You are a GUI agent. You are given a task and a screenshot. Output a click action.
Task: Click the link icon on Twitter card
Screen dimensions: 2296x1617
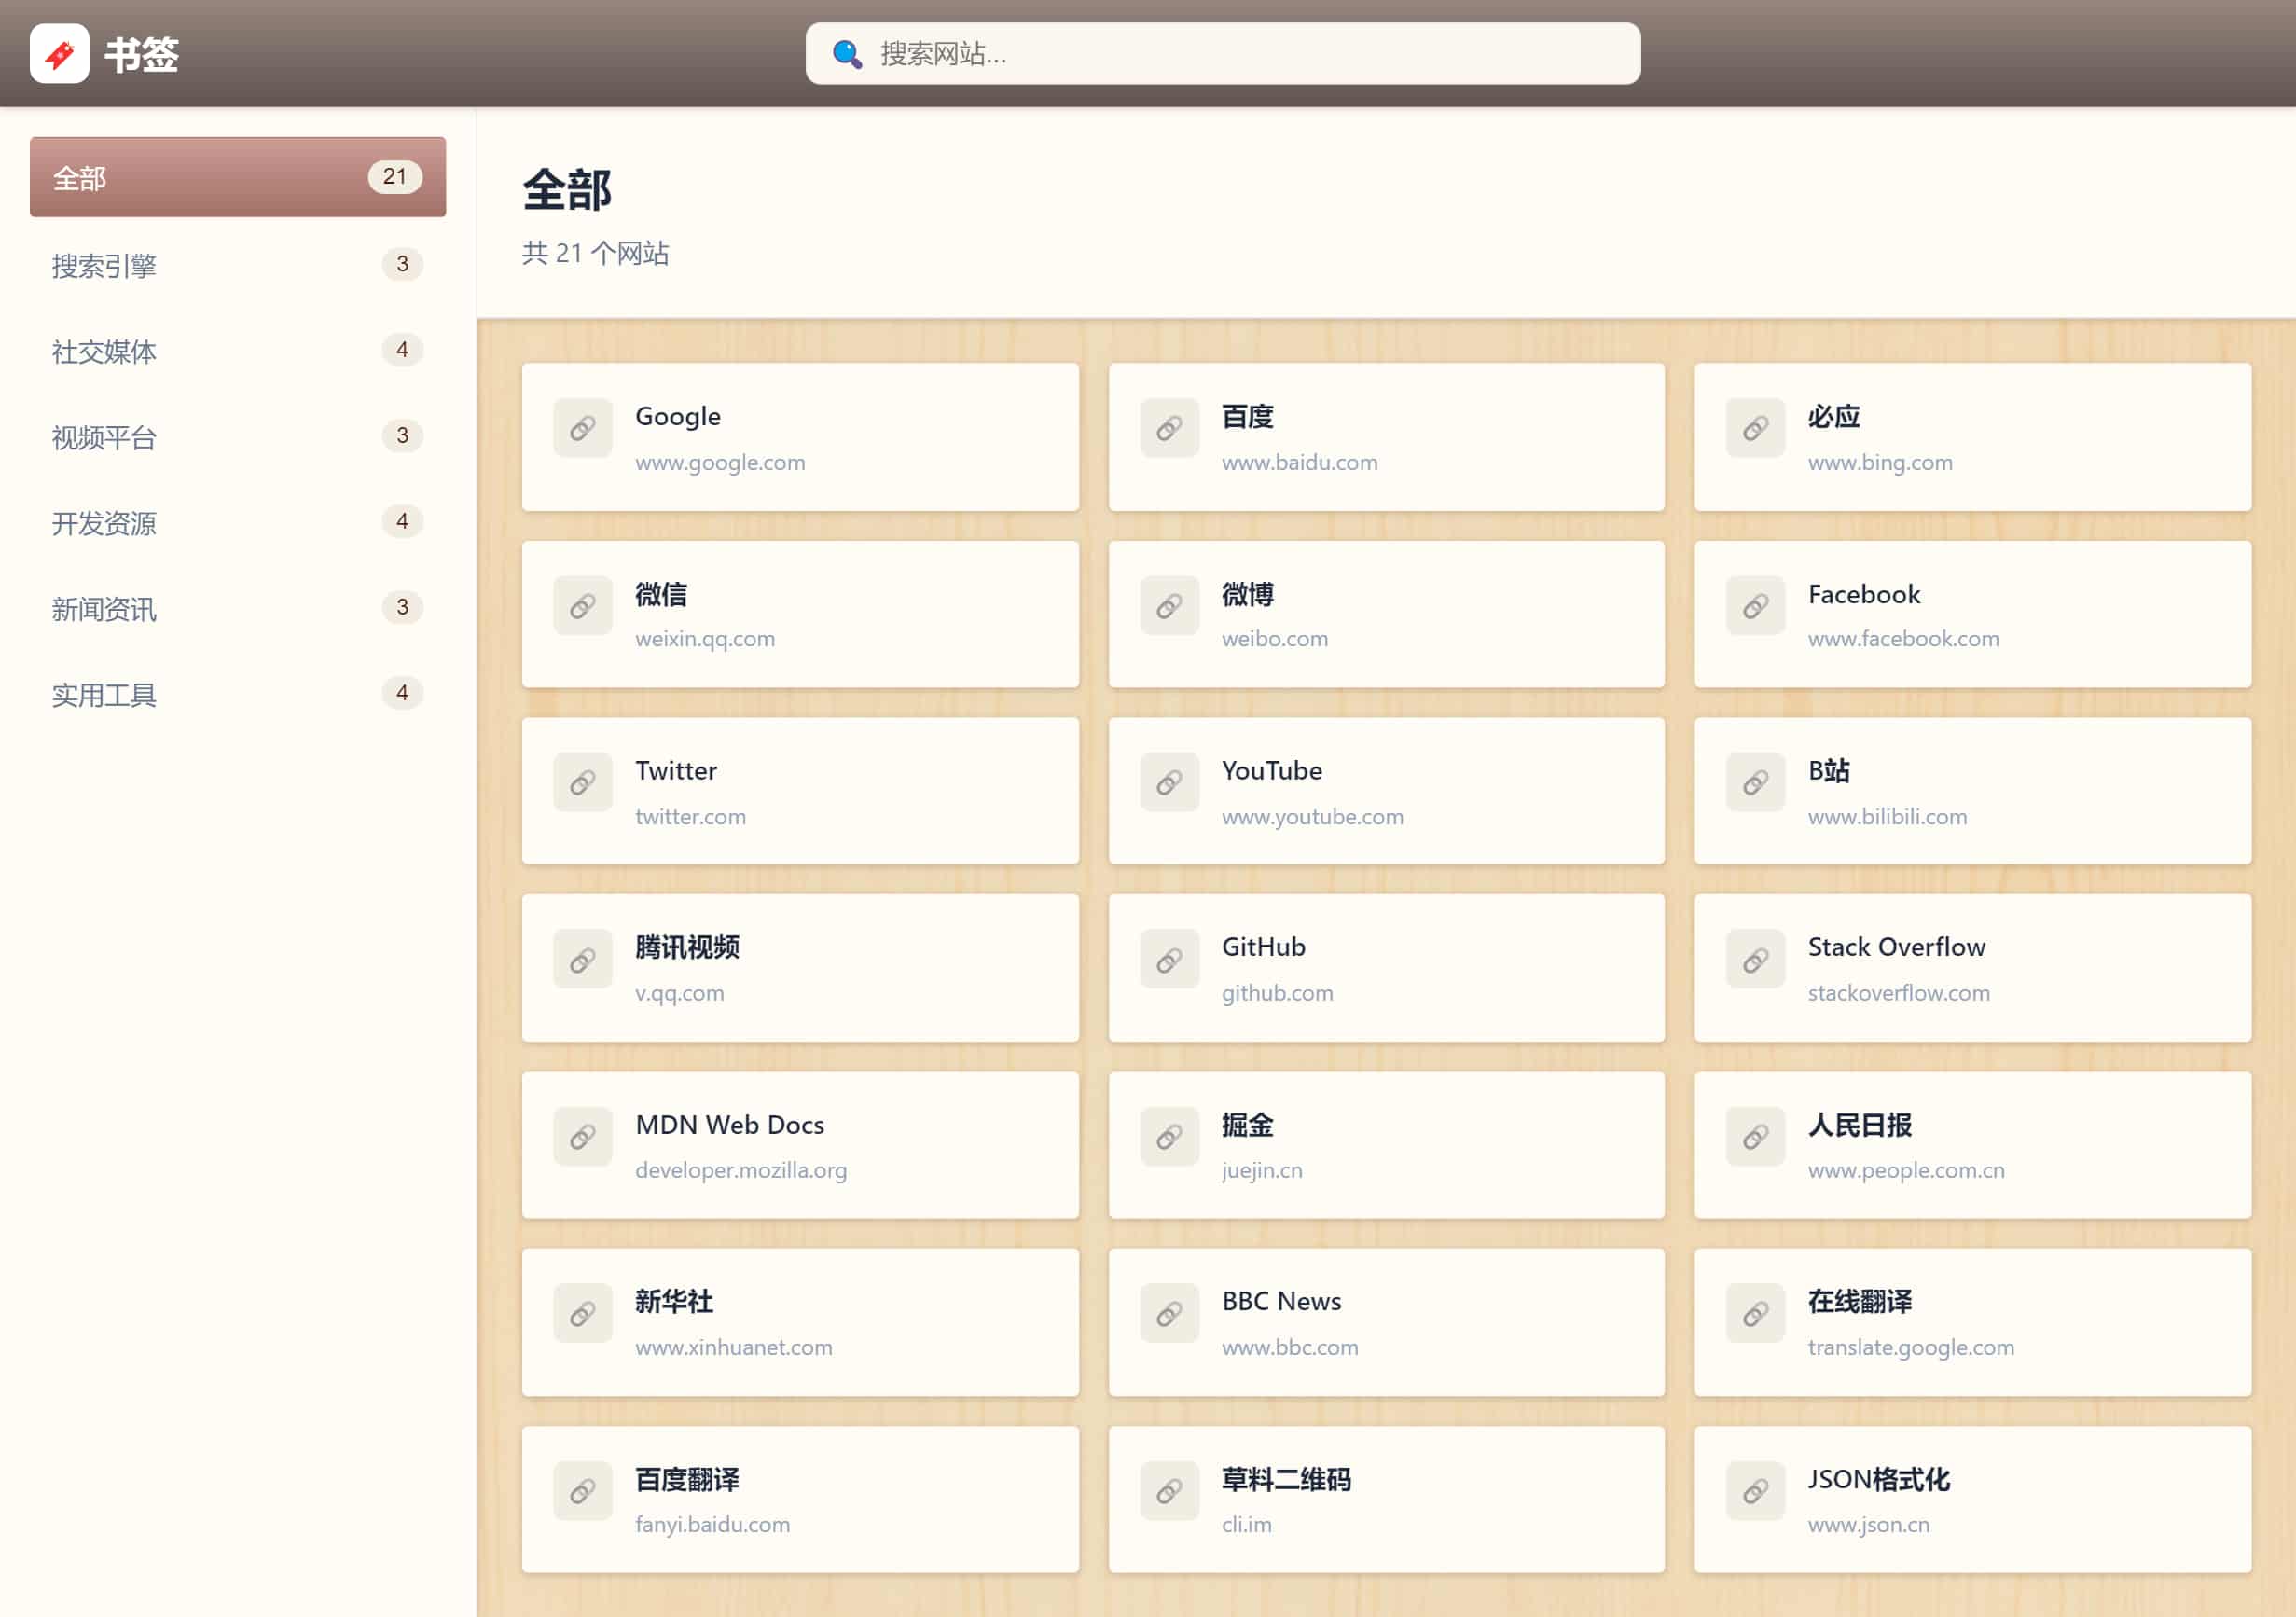click(583, 782)
